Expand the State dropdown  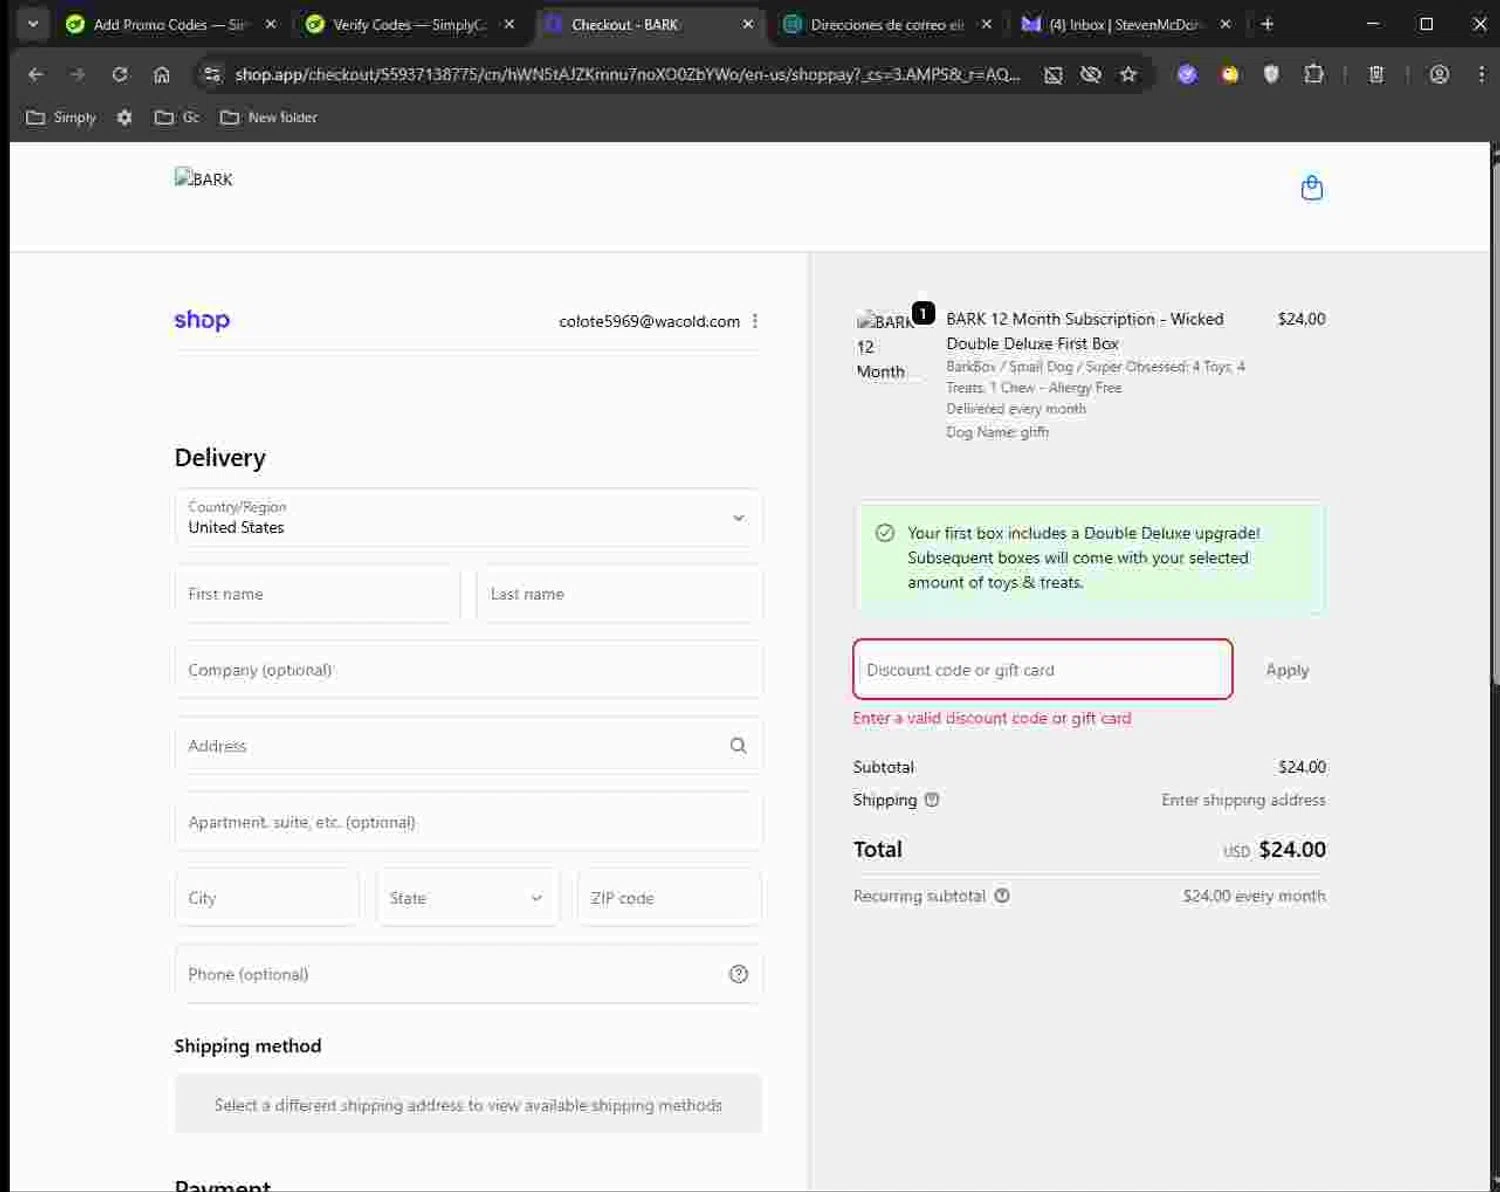tap(468, 898)
